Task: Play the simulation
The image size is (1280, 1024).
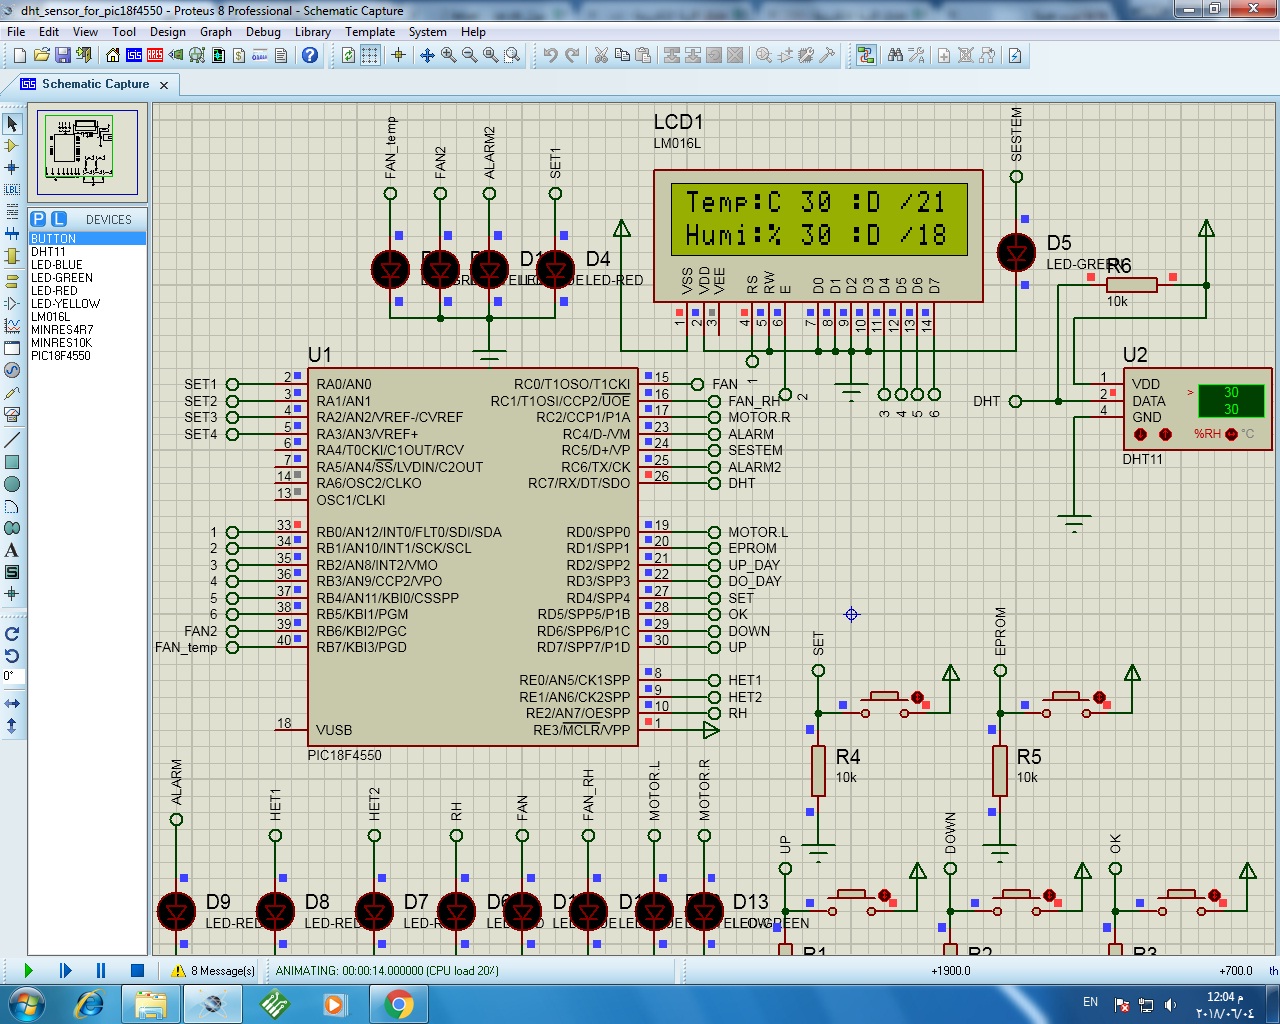Action: [x=28, y=970]
